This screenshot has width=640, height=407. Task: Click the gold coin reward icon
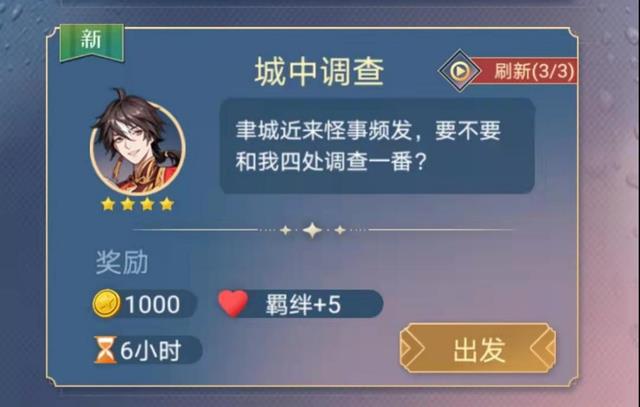click(x=107, y=304)
